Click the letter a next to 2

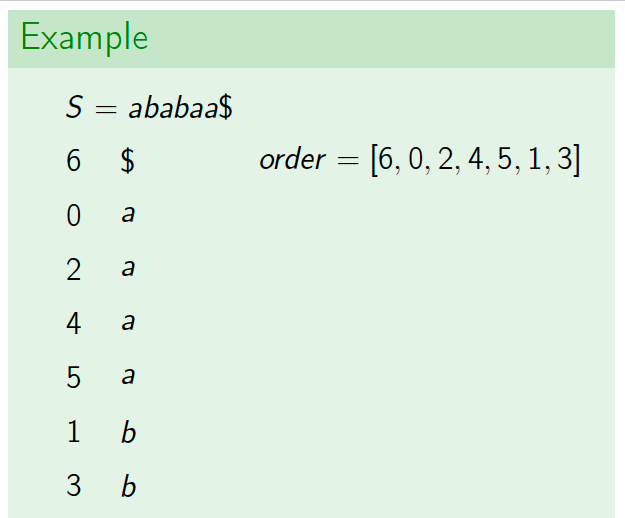pos(128,269)
